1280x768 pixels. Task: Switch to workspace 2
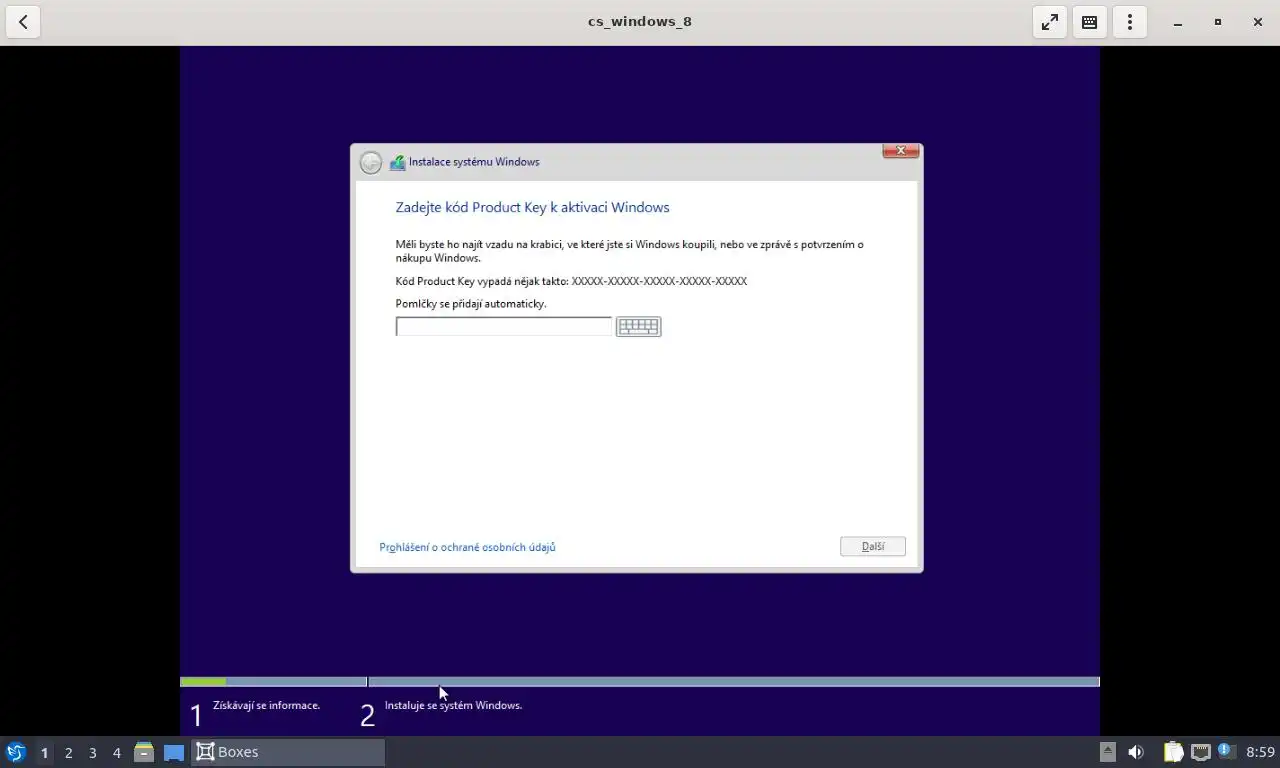click(68, 752)
